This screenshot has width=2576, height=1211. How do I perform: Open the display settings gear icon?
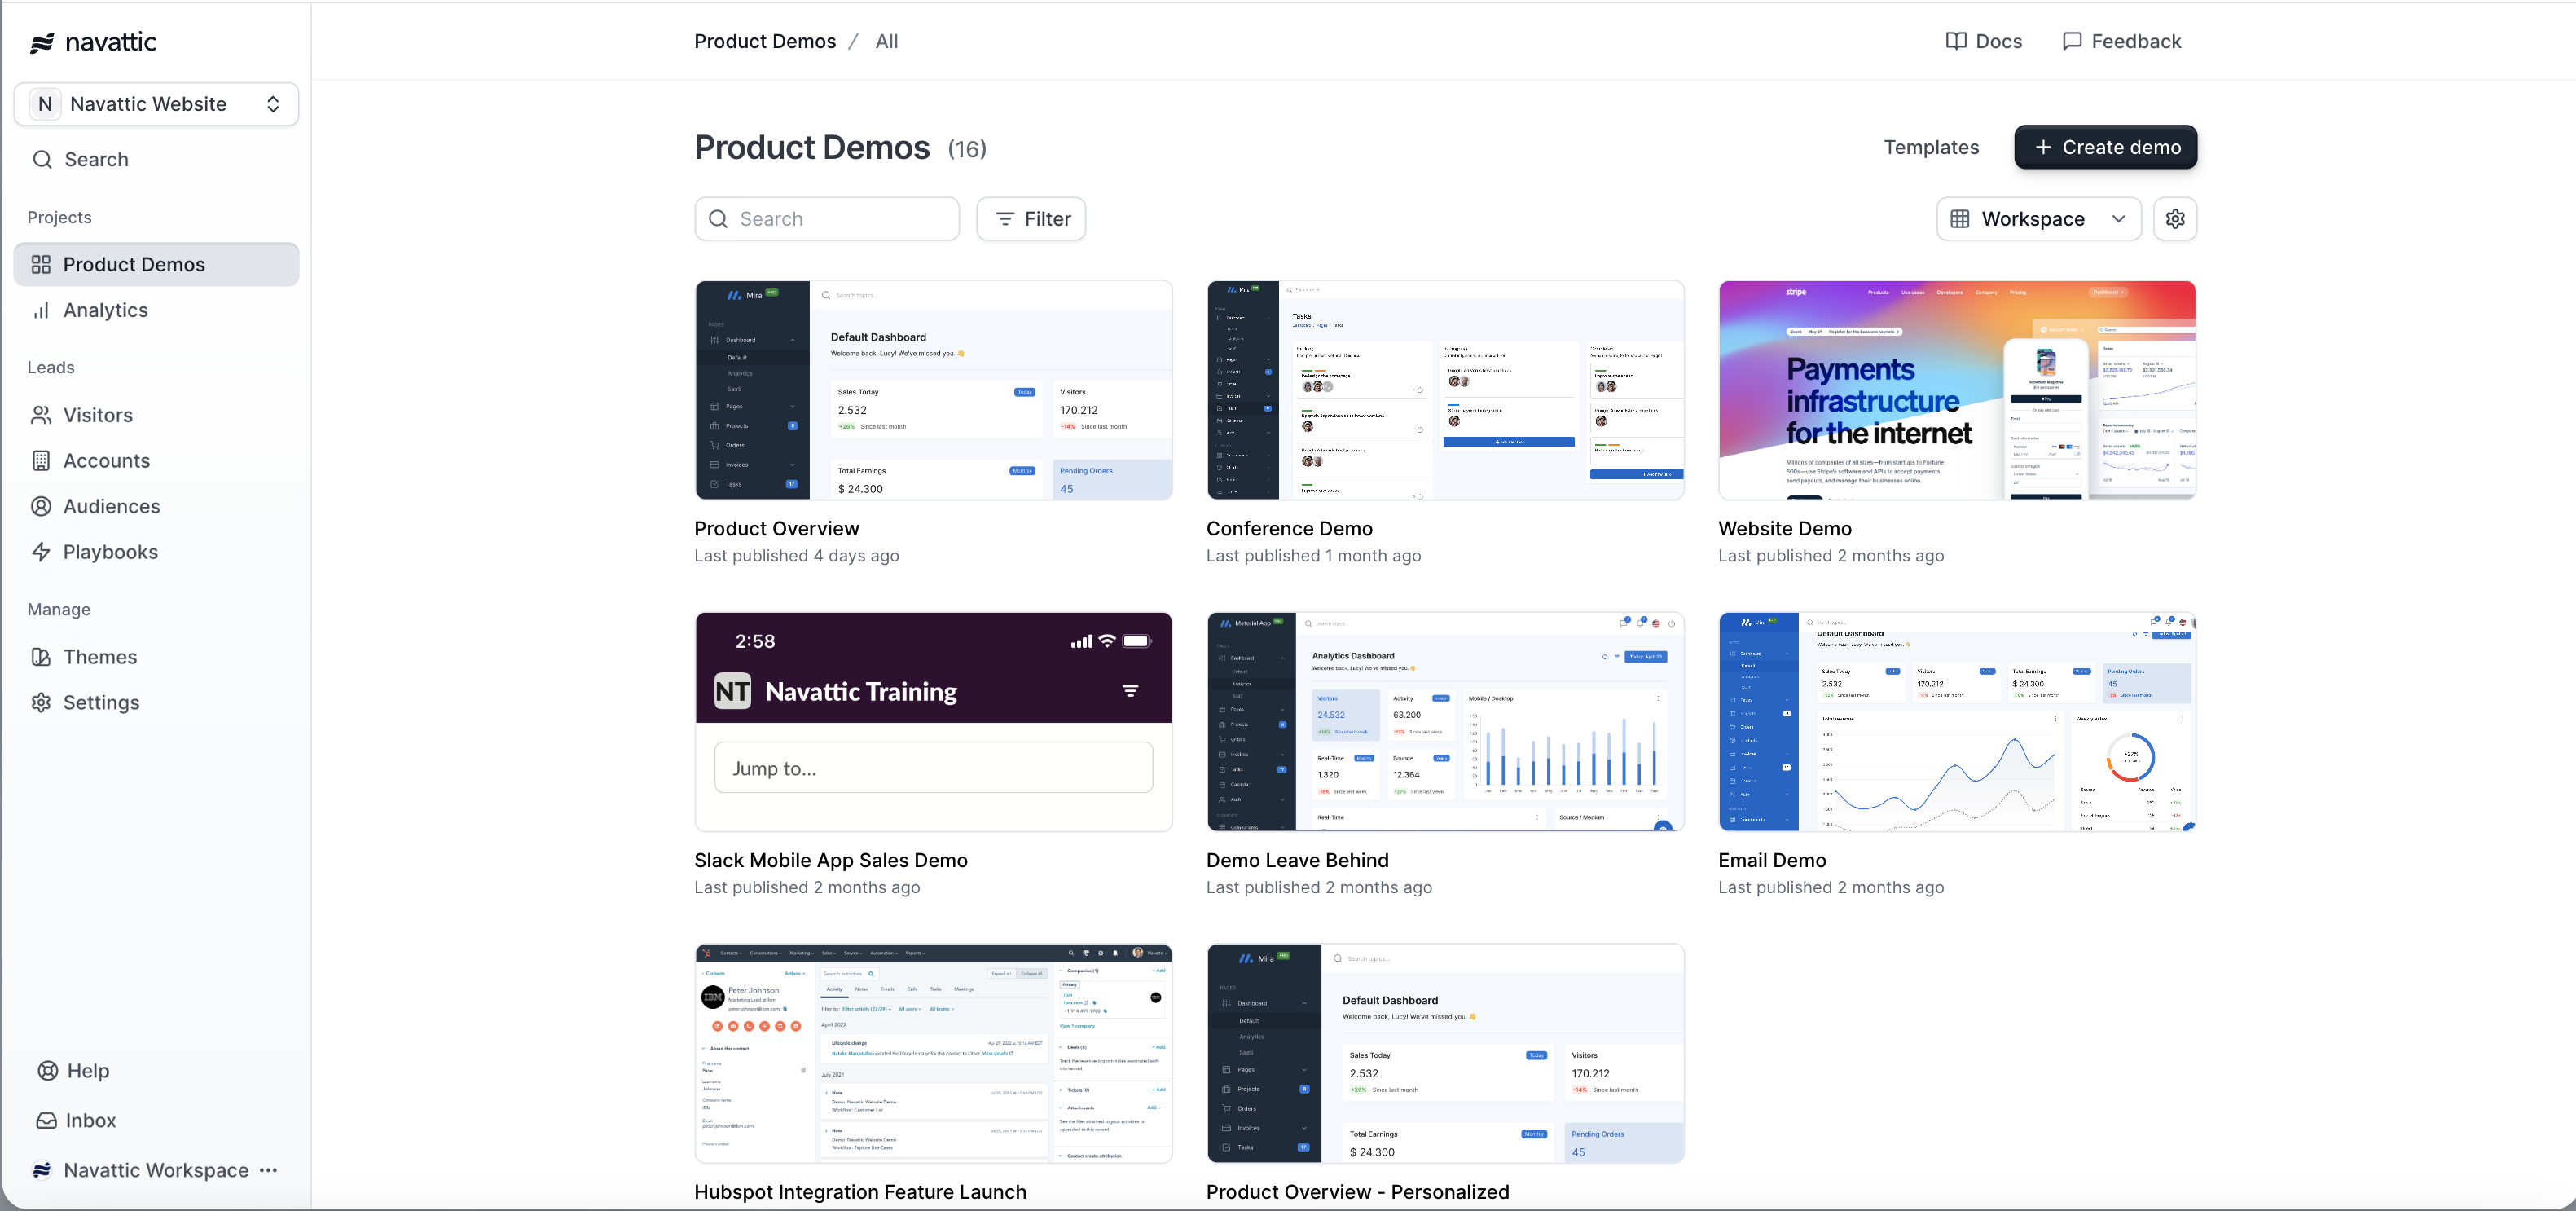[2174, 219]
